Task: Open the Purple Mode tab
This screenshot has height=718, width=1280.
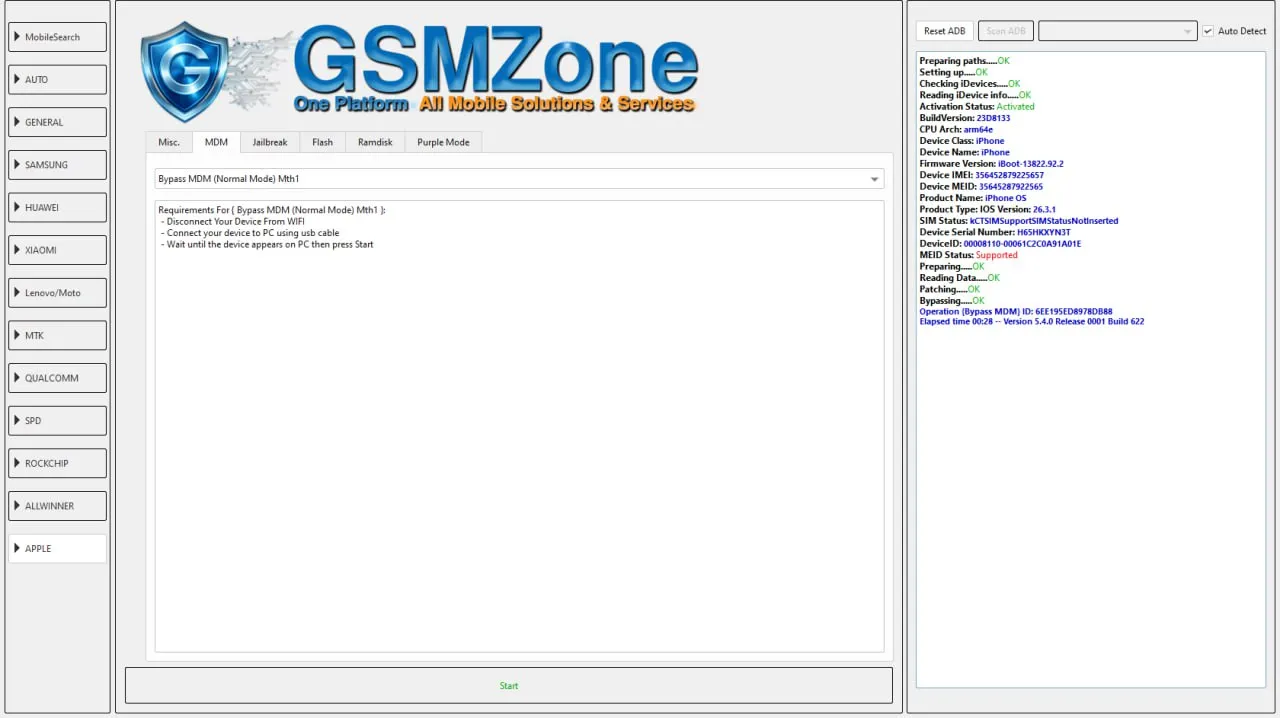Action: 443,142
